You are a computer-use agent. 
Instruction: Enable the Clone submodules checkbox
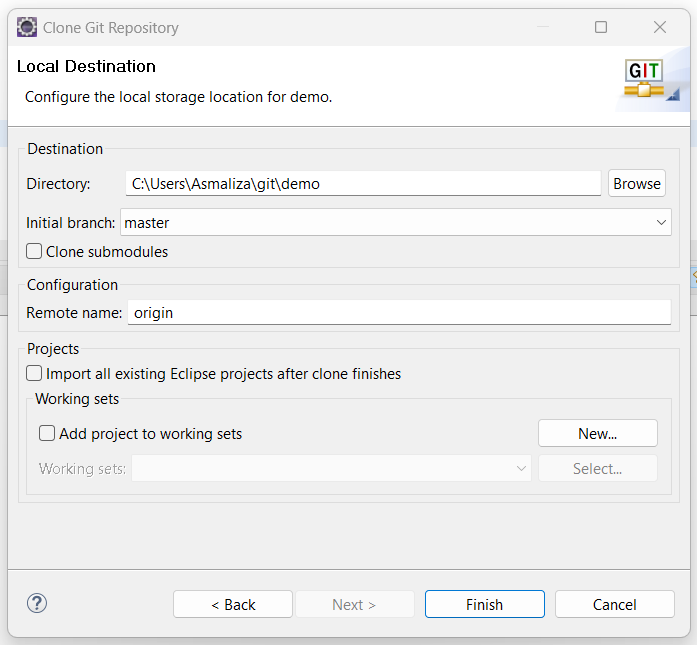tap(35, 252)
